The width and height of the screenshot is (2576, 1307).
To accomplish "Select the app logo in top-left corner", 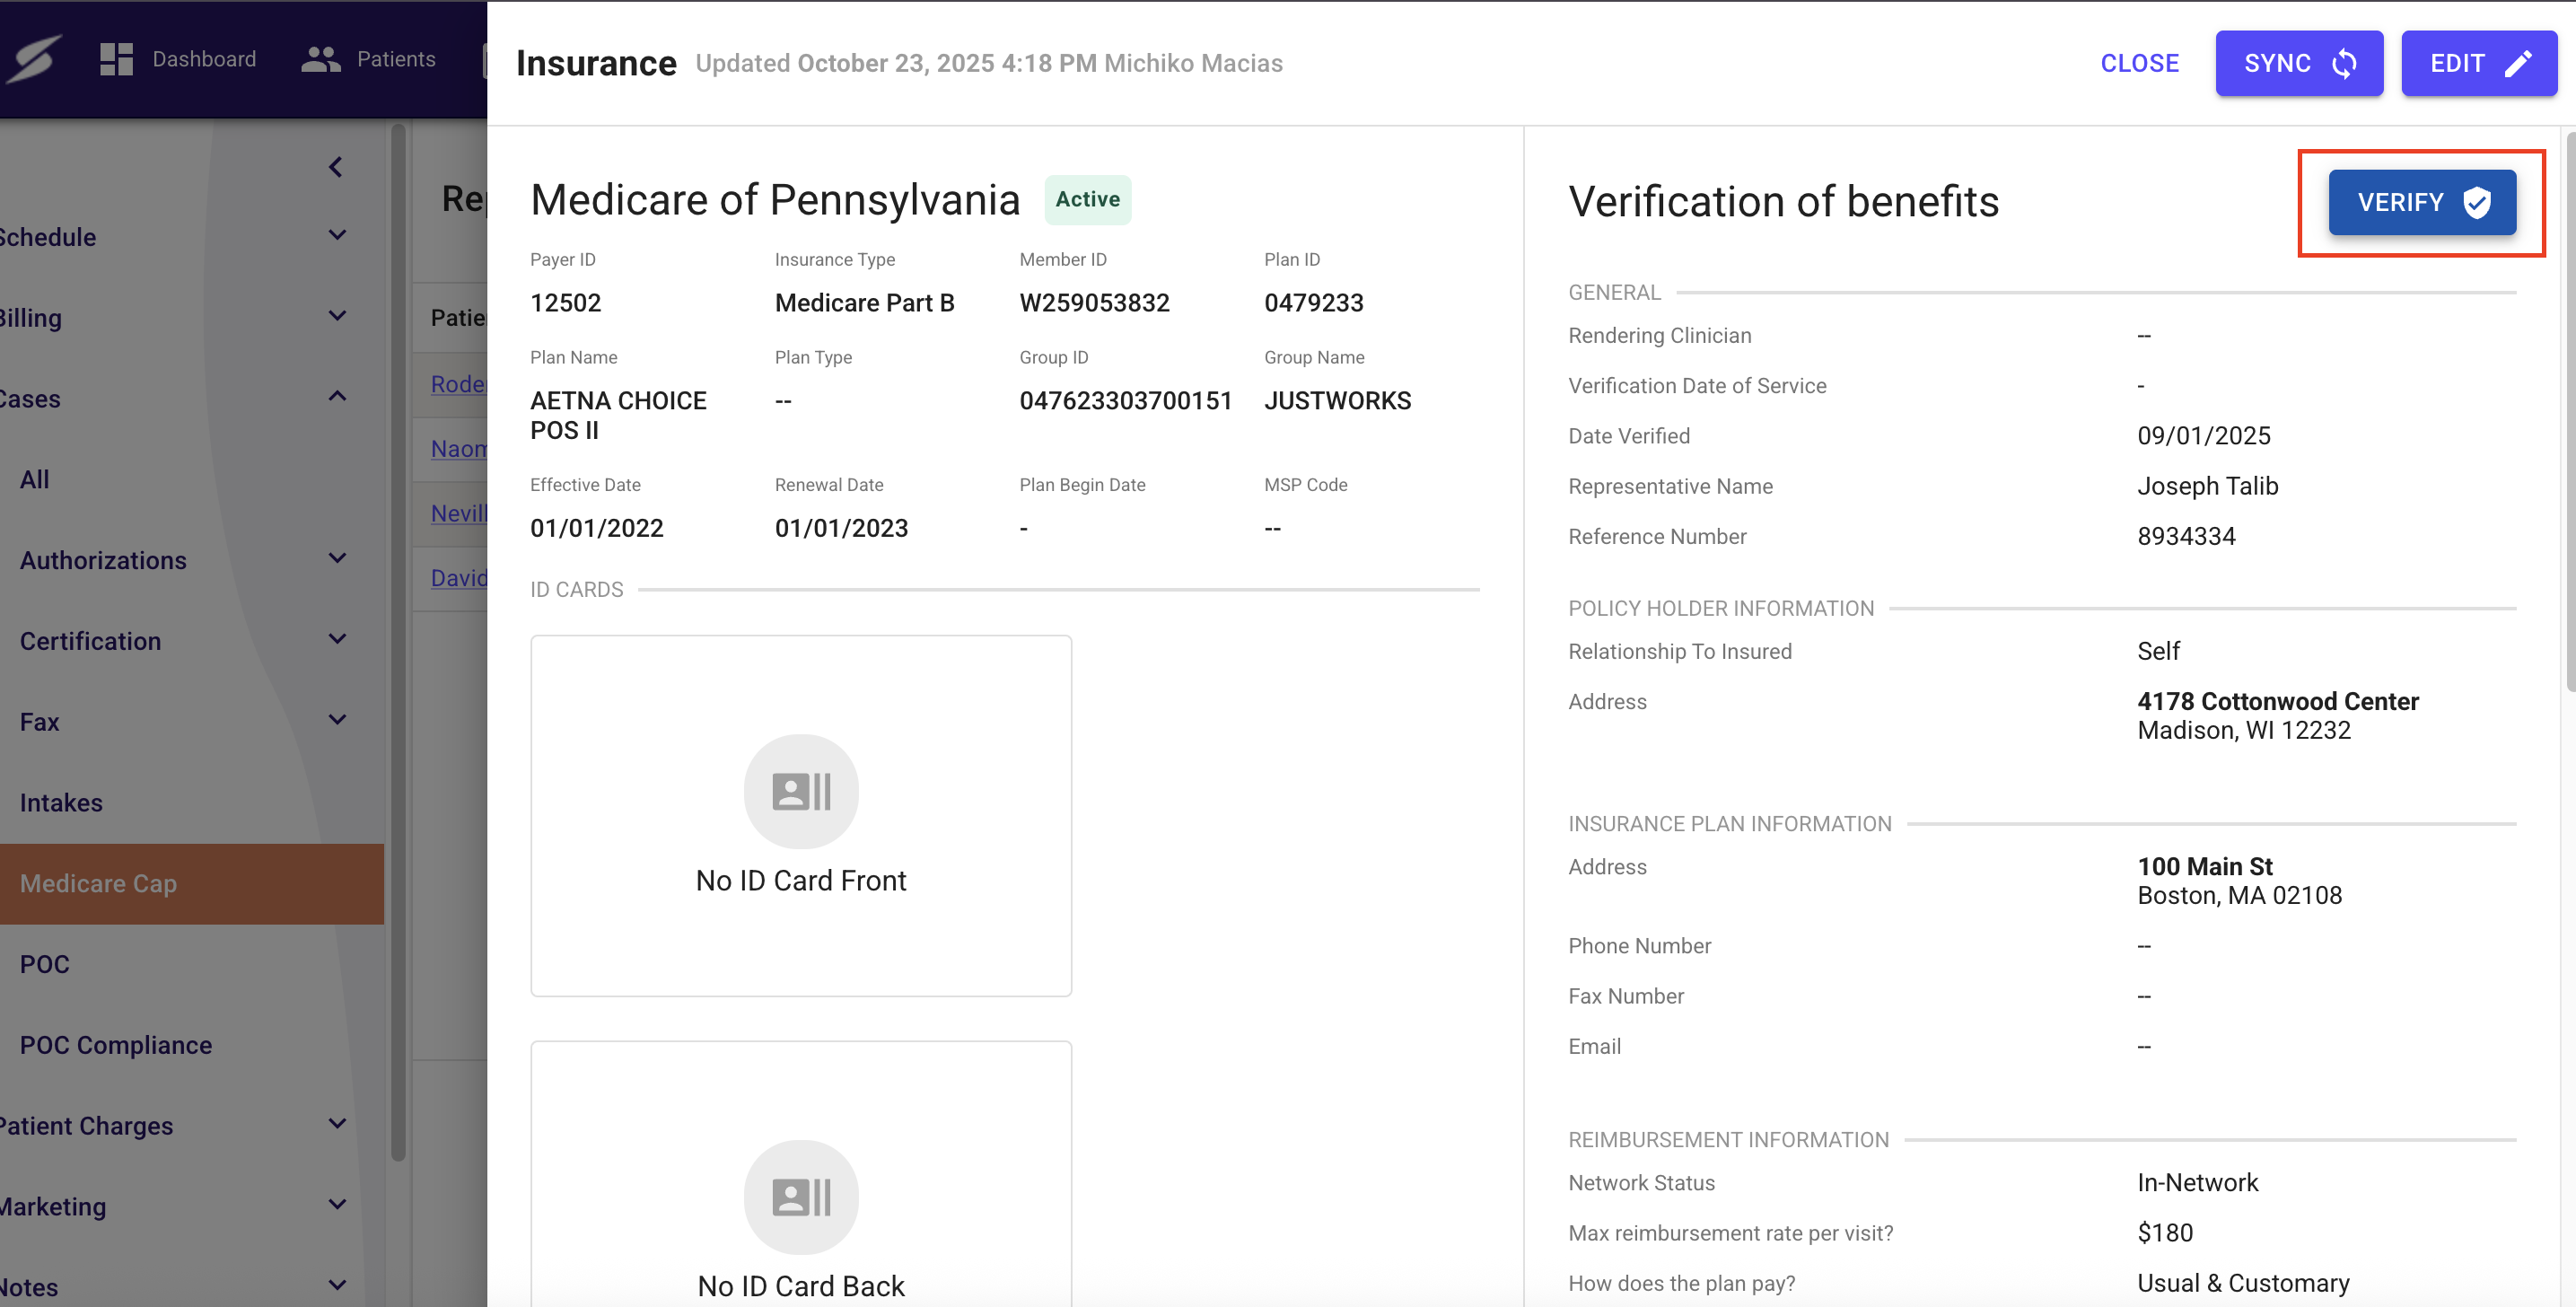I will coord(36,59).
